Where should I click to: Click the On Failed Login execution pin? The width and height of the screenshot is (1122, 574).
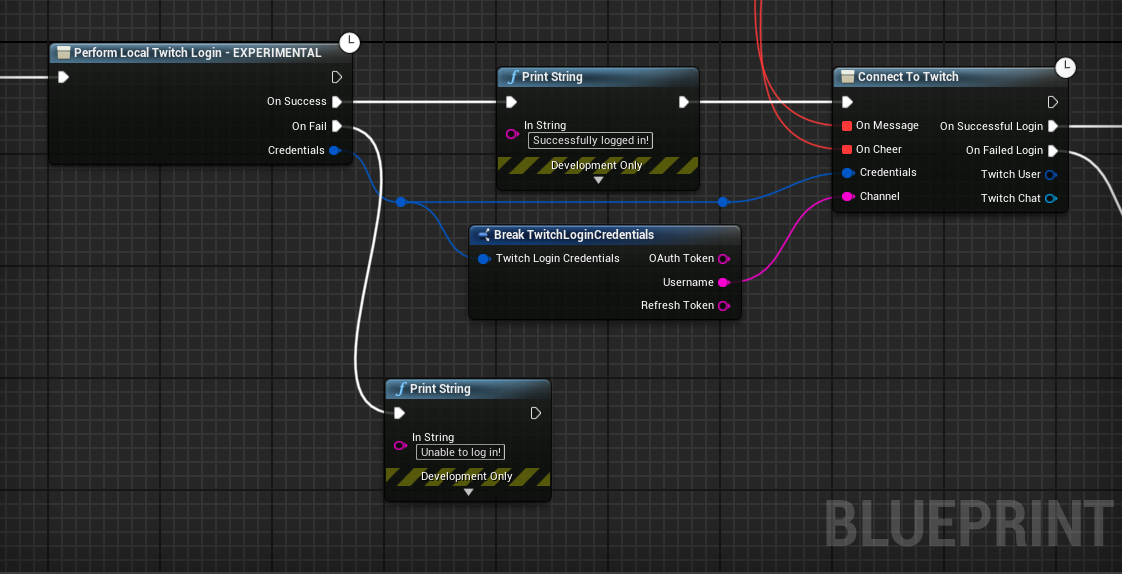1052,151
